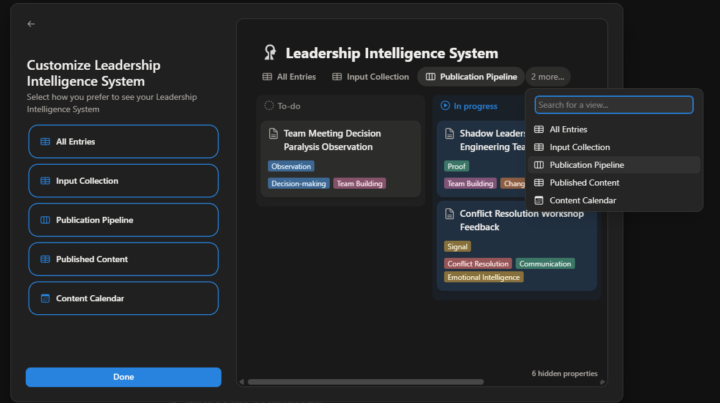Screen dimensions: 720x403
Task: Click the table icon beside Published Content in dropdown
Action: 539,183
